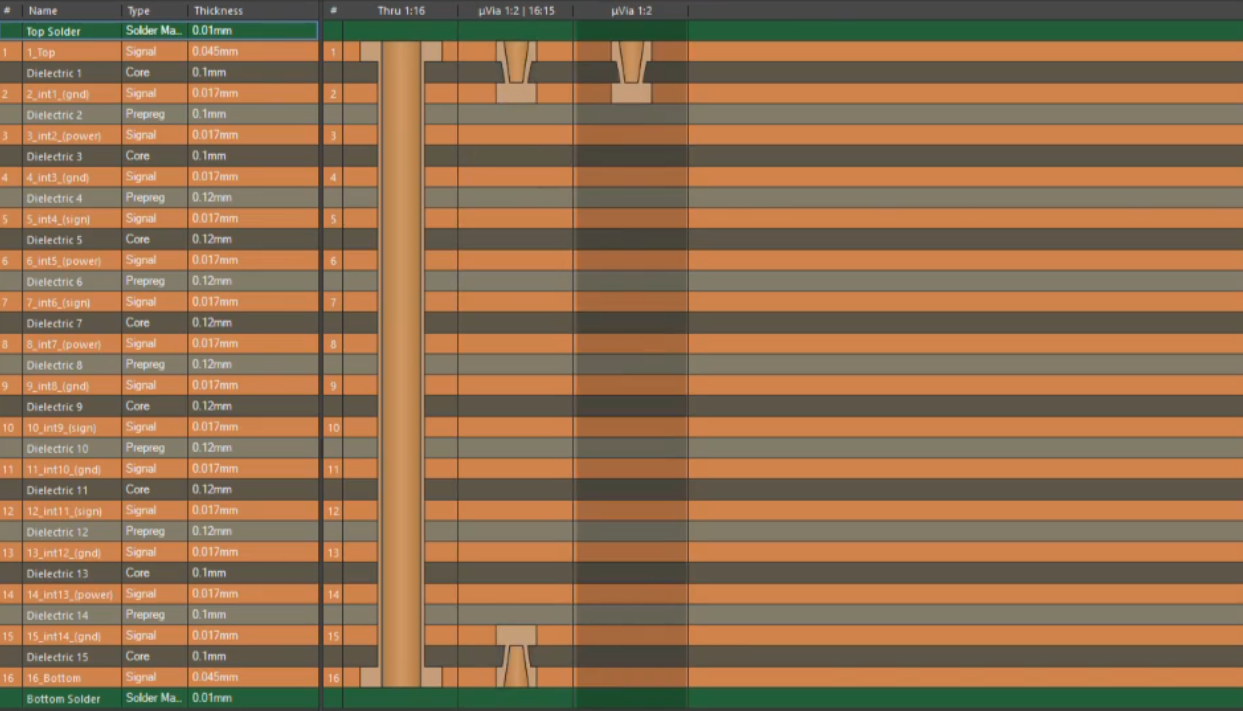
Task: Click the Name column header
Action: coord(44,10)
